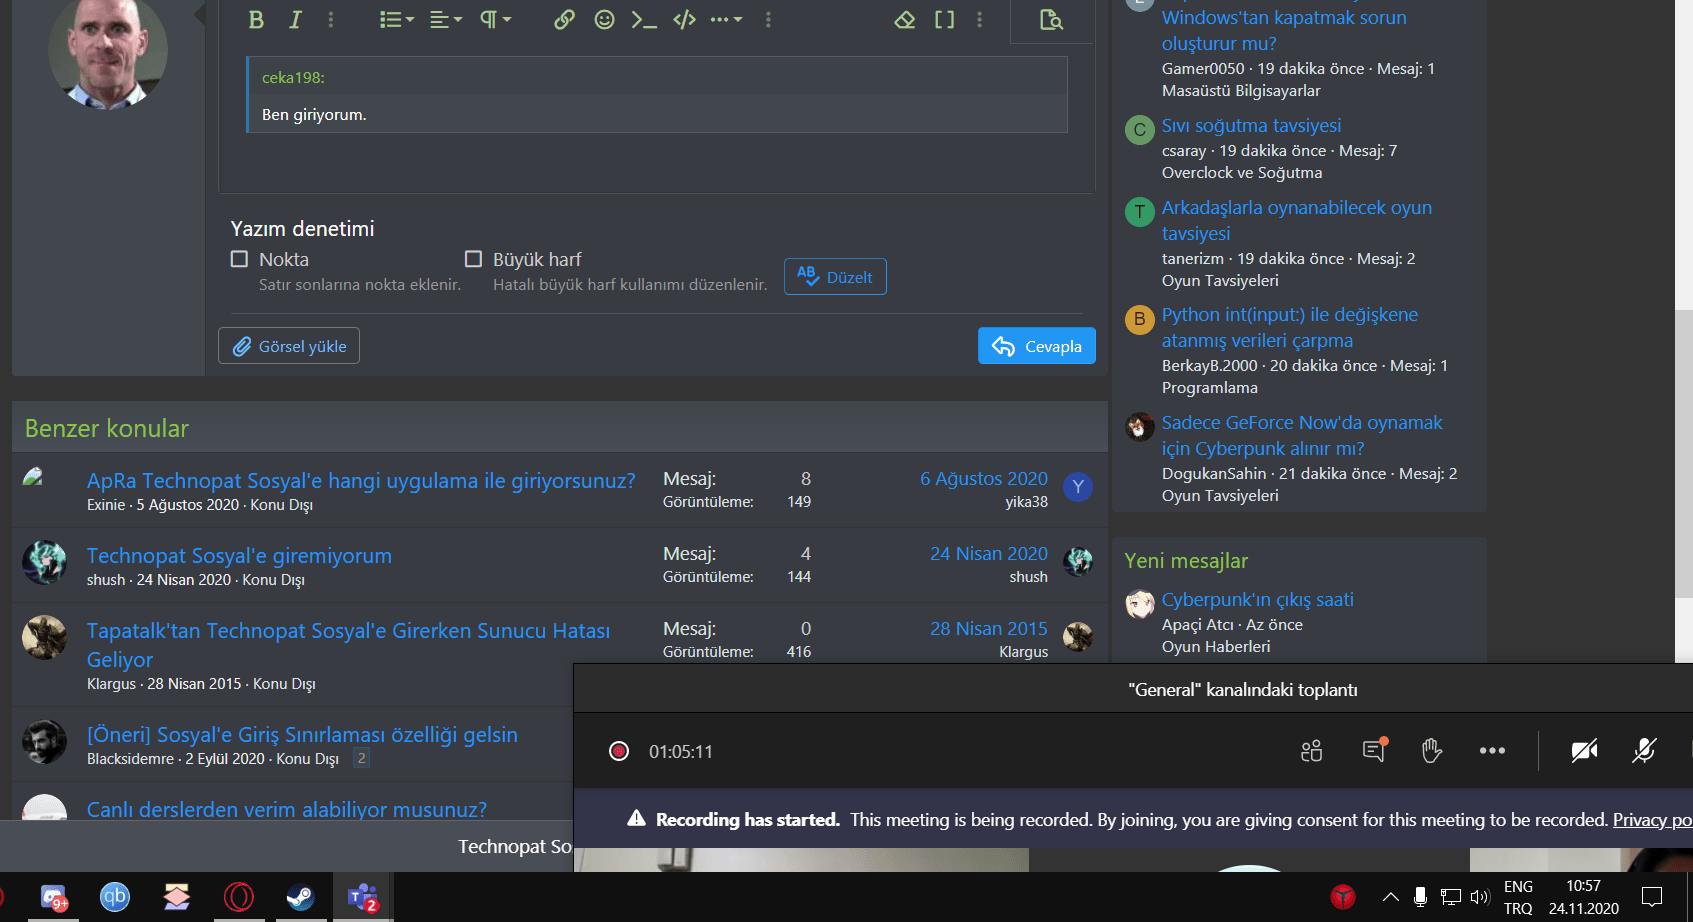Switch to Microsoft Teams on the taskbar

click(363, 897)
